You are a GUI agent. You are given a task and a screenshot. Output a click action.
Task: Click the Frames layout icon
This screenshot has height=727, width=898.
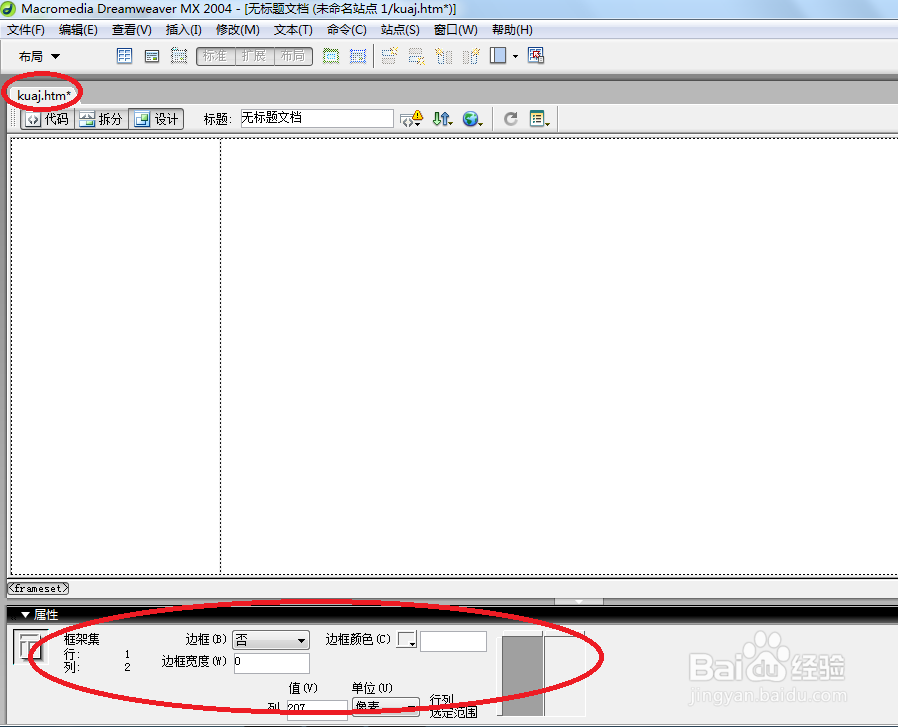click(498, 56)
